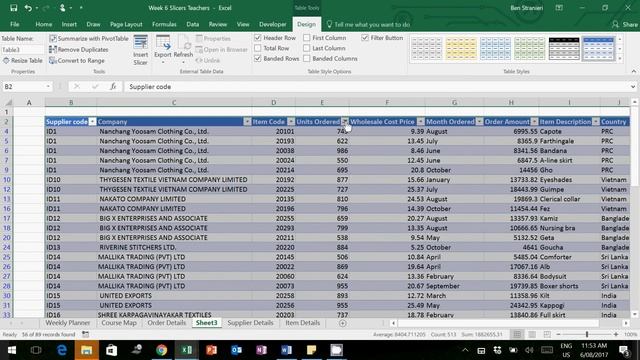Image resolution: width=640 pixels, height=360 pixels.
Task: Toggle the Filter Button checkbox
Action: [x=365, y=38]
